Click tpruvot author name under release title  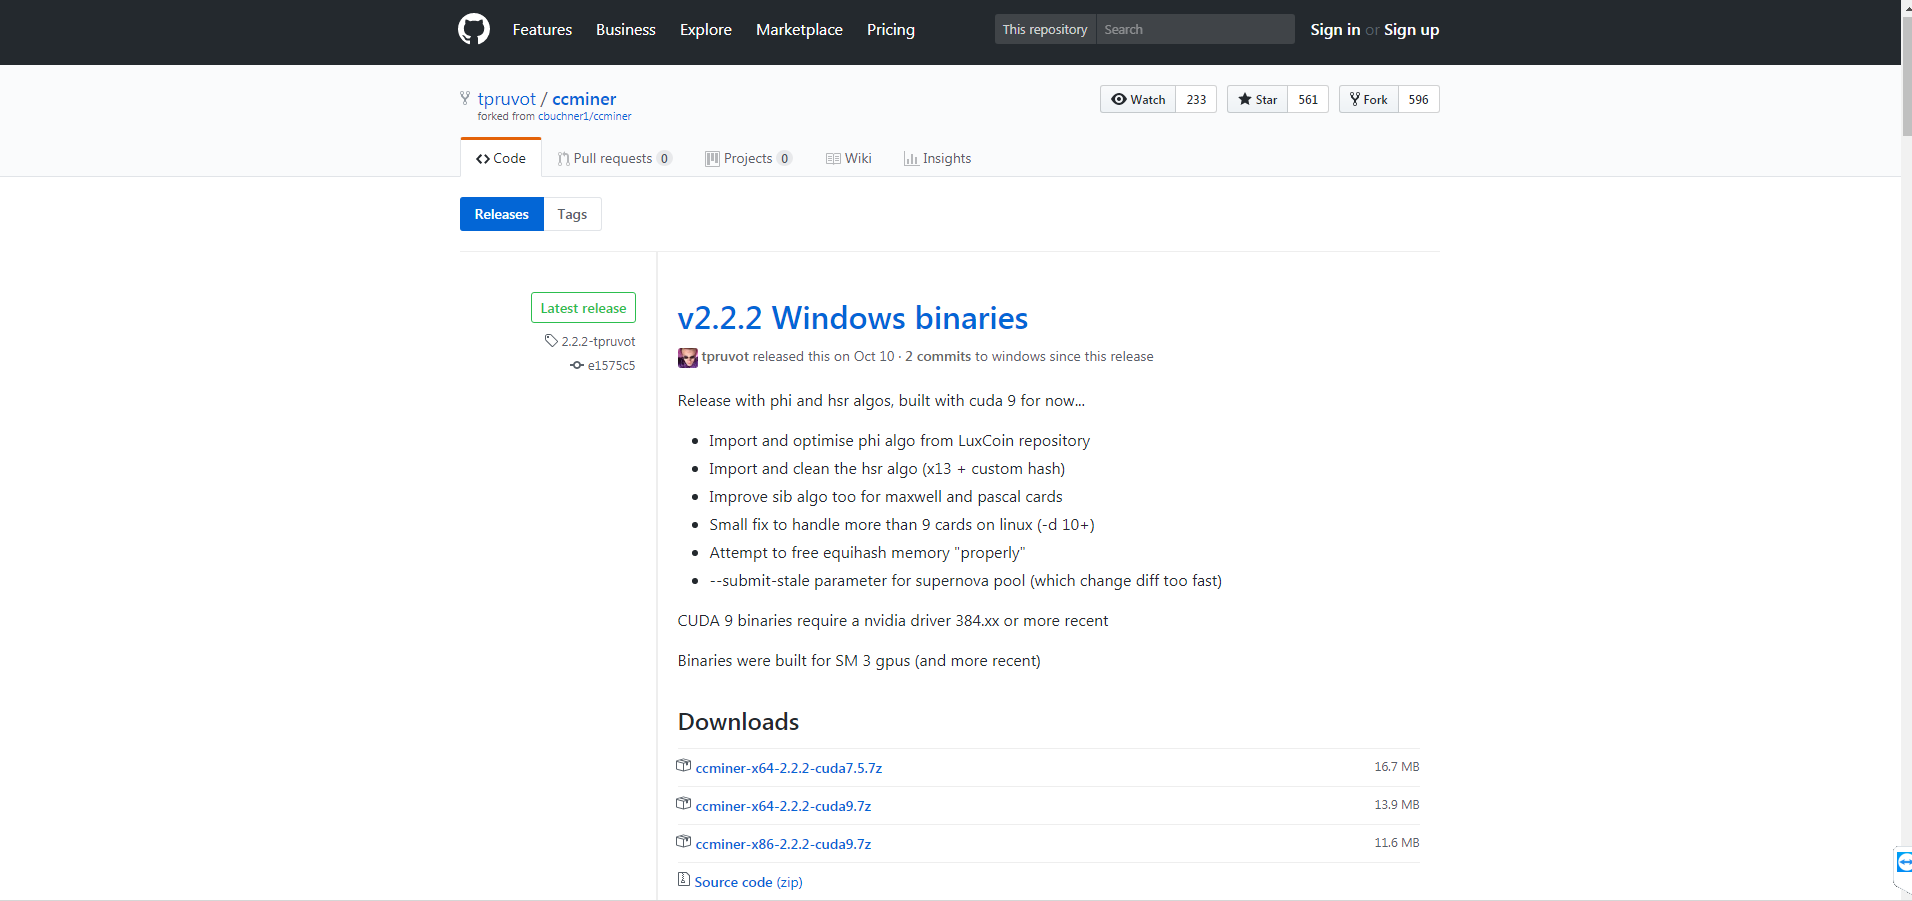point(725,356)
